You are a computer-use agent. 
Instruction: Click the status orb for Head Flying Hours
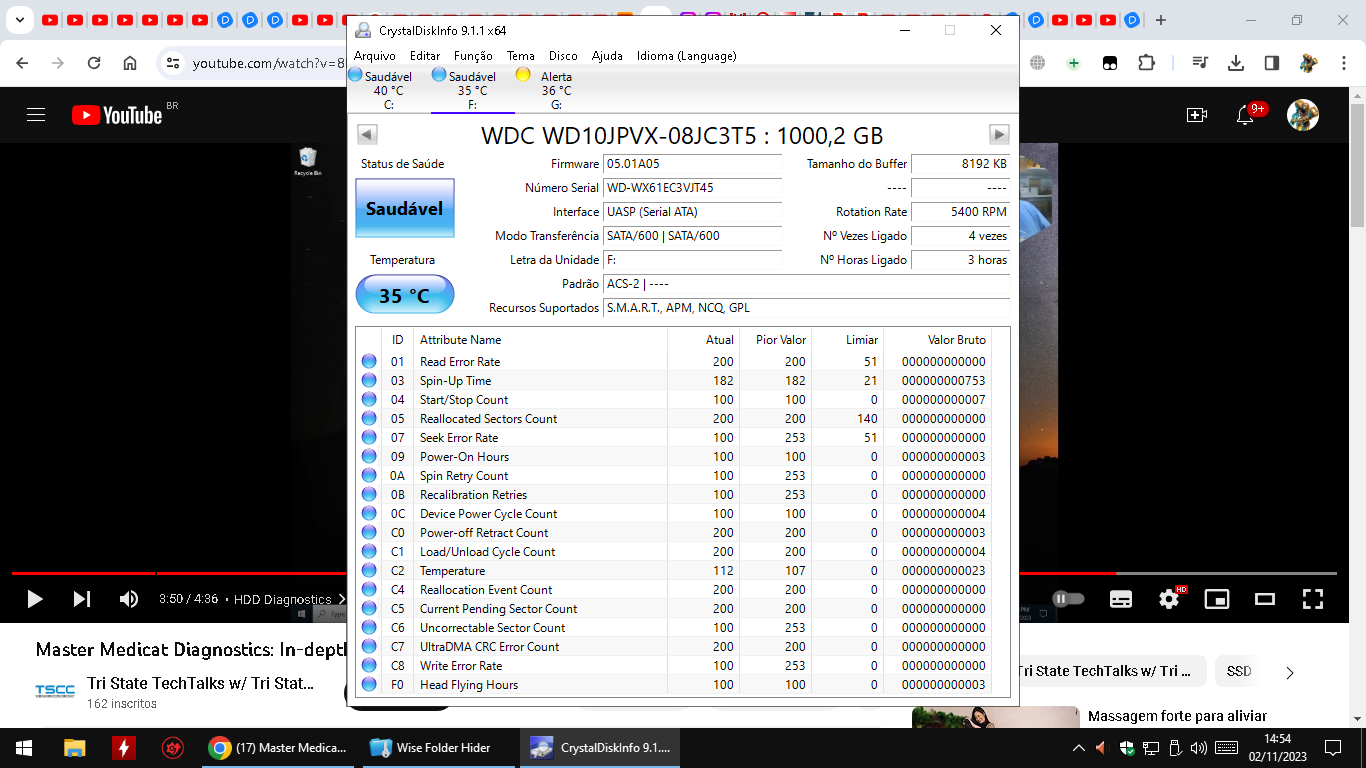point(369,684)
